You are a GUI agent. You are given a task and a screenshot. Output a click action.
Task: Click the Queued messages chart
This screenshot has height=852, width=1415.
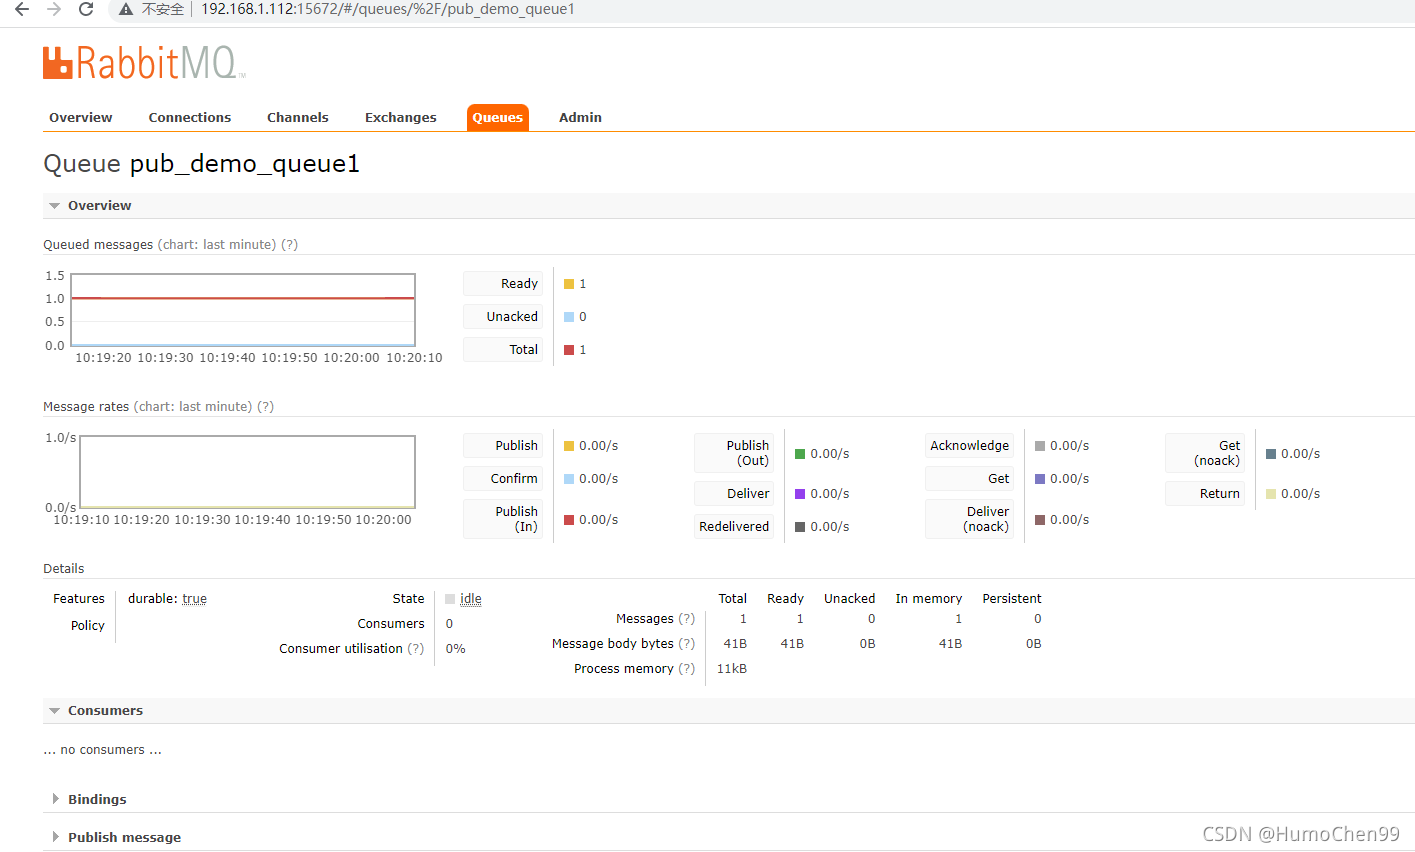(x=243, y=310)
